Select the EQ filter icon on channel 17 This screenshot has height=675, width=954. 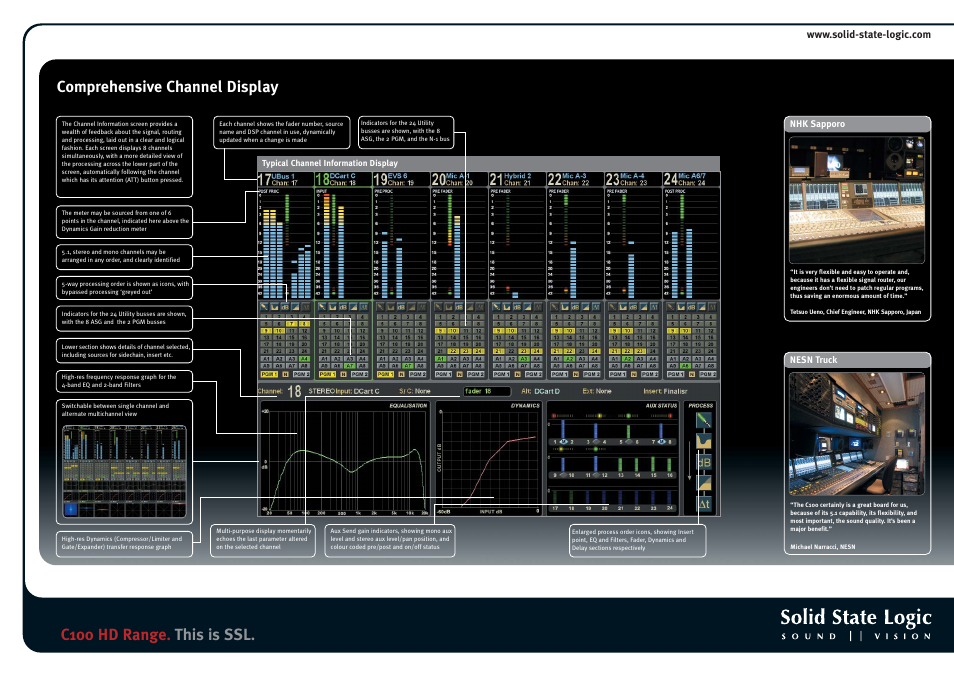tap(274, 307)
